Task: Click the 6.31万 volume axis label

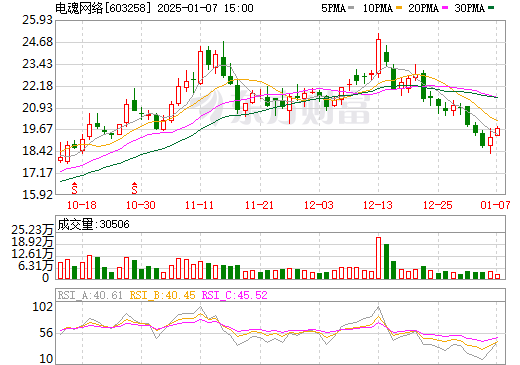Action: [36, 266]
